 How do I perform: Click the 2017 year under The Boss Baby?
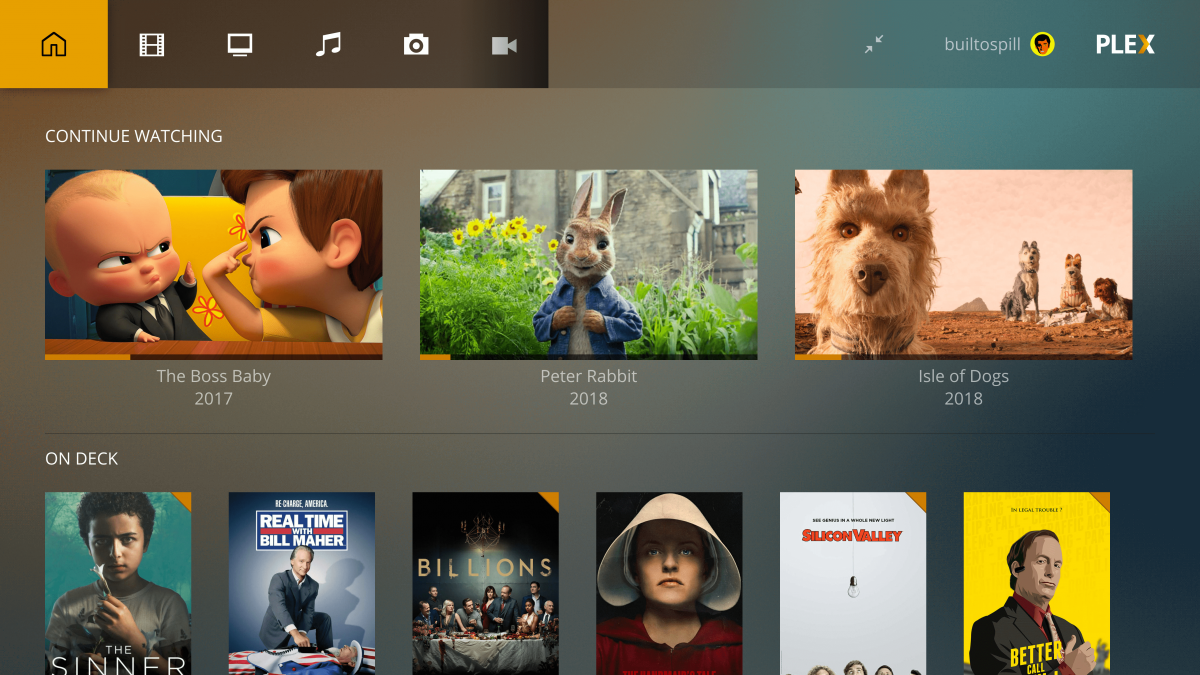tap(214, 399)
